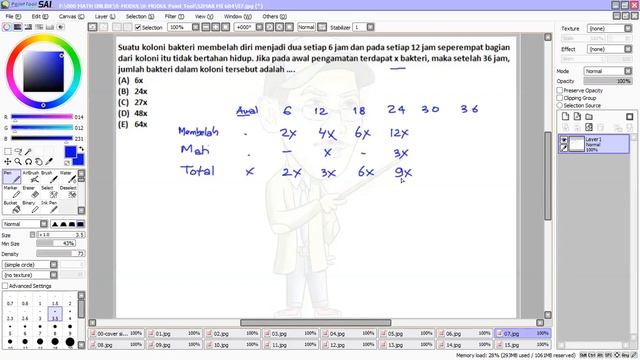640x360 pixels.
Task: Open the Layer menu
Action: click(x=105, y=16)
